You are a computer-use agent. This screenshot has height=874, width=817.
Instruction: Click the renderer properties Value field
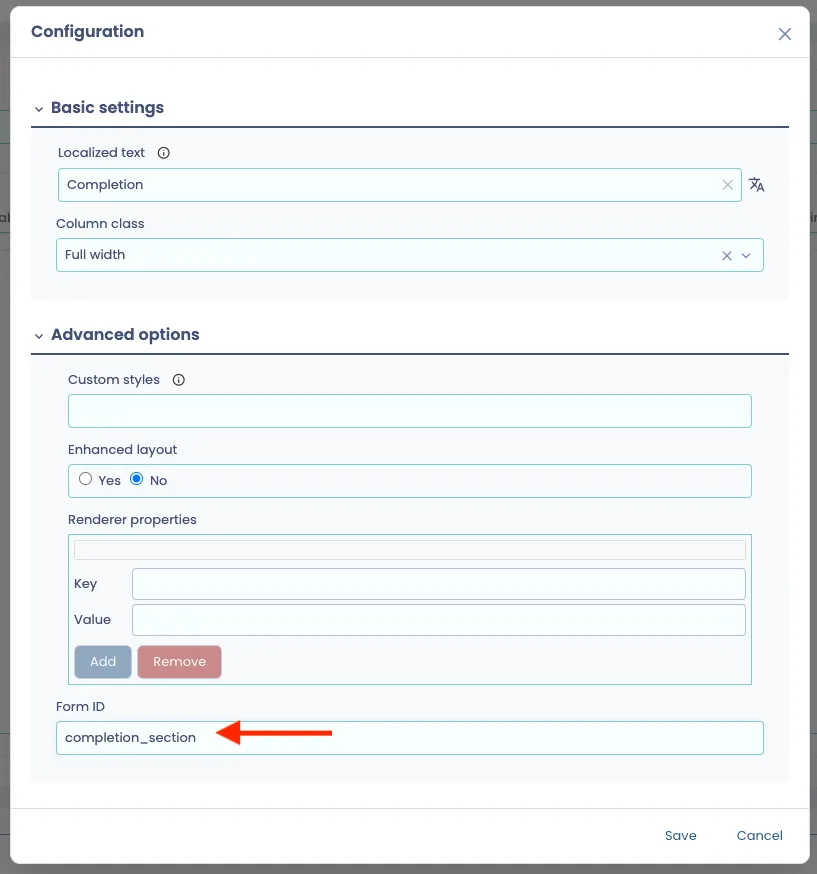[x=439, y=620]
